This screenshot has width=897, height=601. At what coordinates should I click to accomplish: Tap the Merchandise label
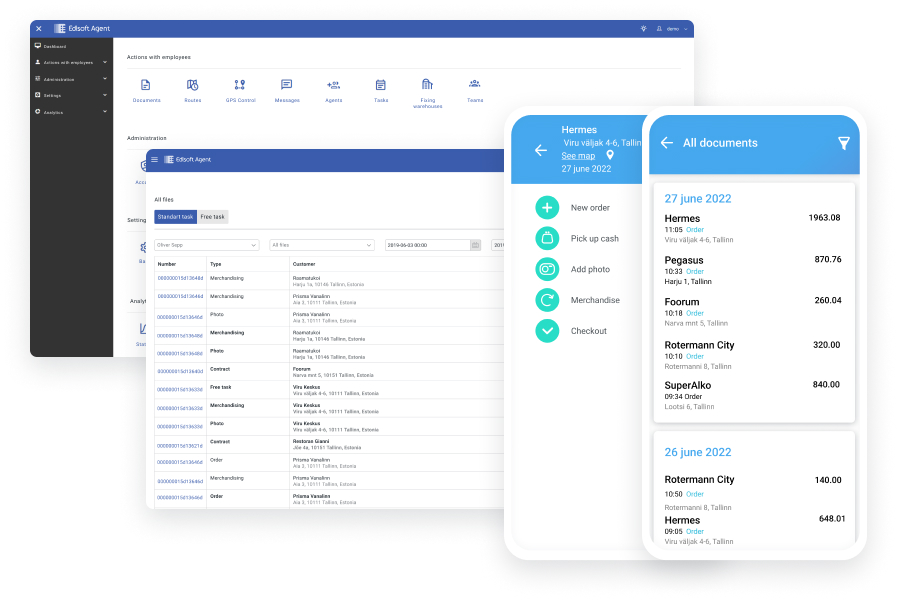click(x=595, y=300)
